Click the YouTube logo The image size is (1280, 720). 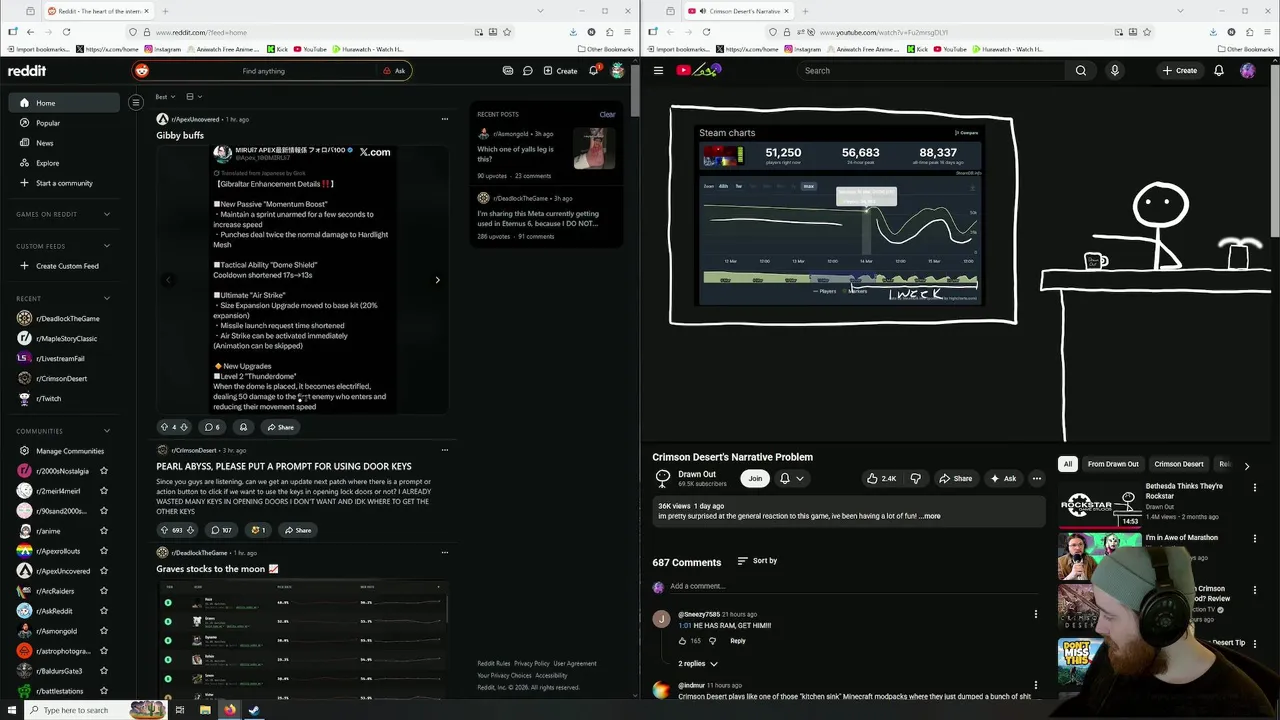(x=699, y=70)
